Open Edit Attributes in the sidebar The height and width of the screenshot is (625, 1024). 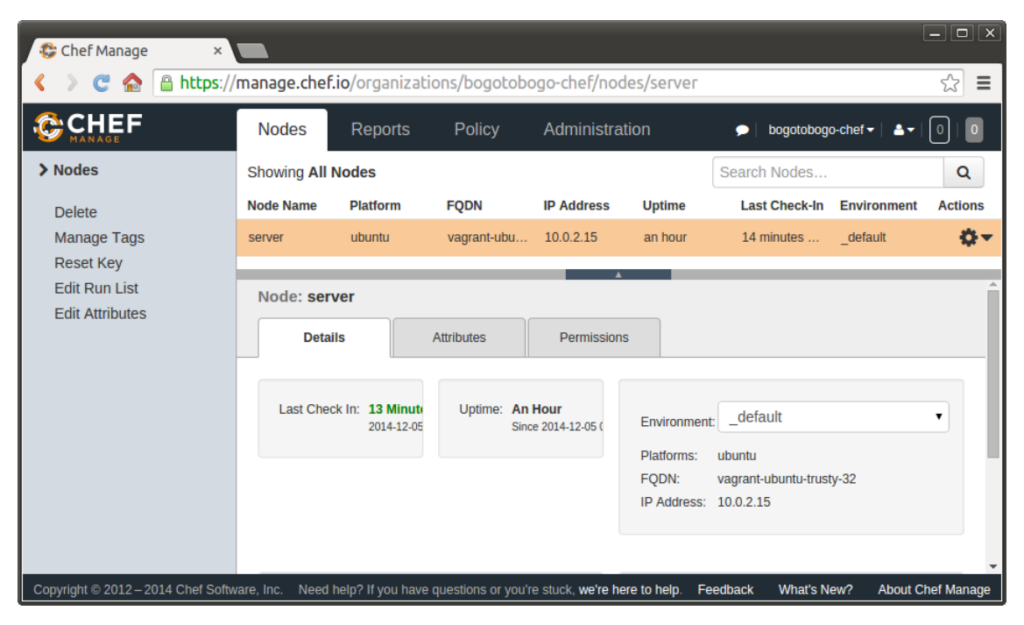pos(100,313)
